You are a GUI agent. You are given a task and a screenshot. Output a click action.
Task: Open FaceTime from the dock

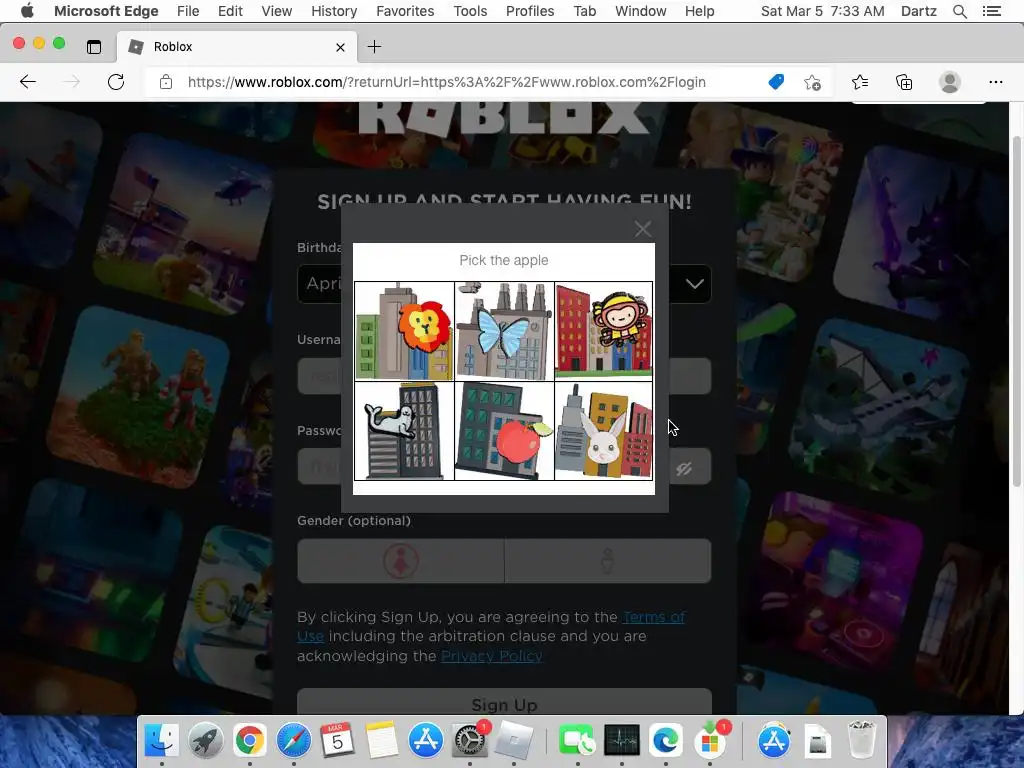tap(577, 741)
